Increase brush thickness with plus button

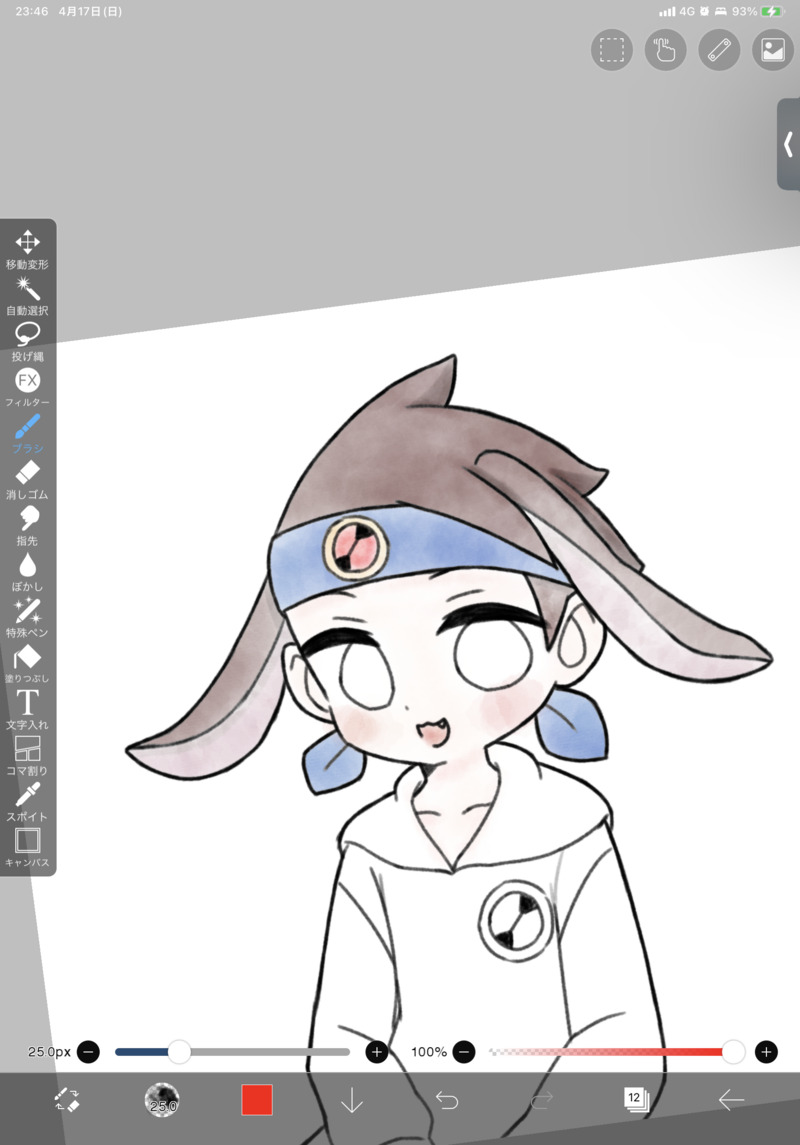click(377, 1052)
